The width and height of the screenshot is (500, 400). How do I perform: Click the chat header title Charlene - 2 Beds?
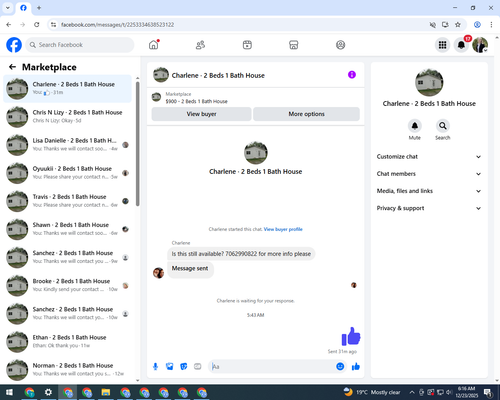(218, 76)
